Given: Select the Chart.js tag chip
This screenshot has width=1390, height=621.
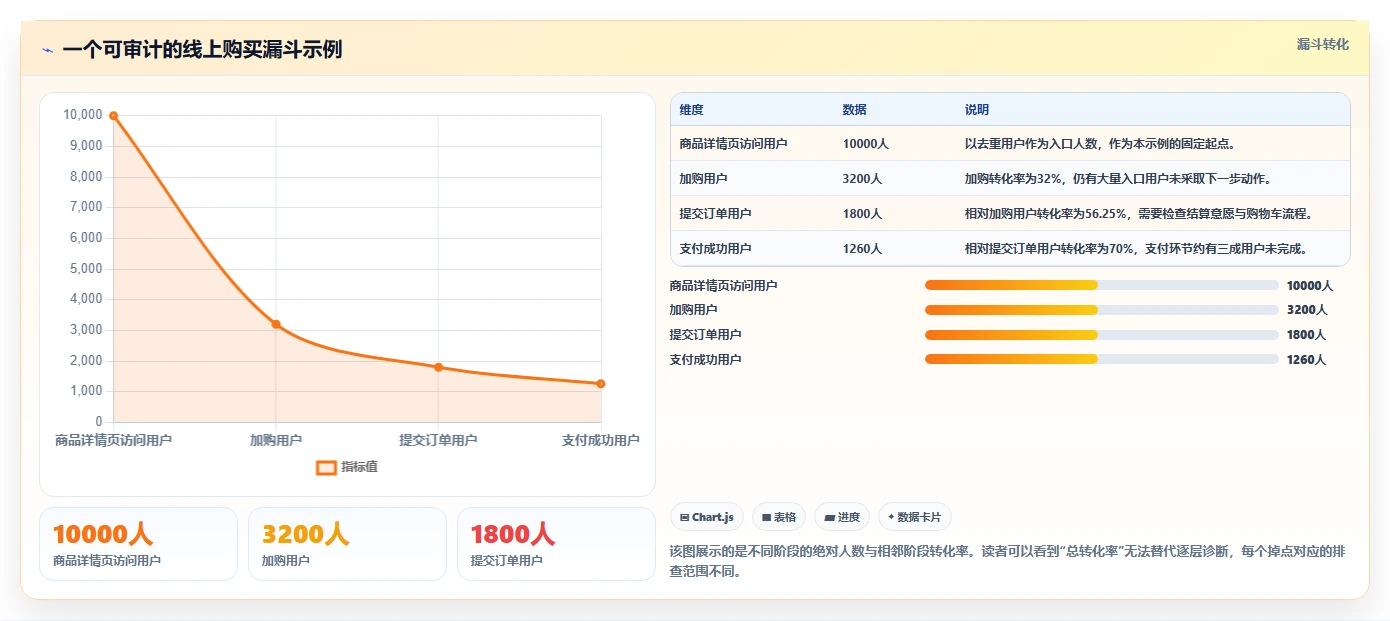Looking at the screenshot, I should click(x=707, y=517).
